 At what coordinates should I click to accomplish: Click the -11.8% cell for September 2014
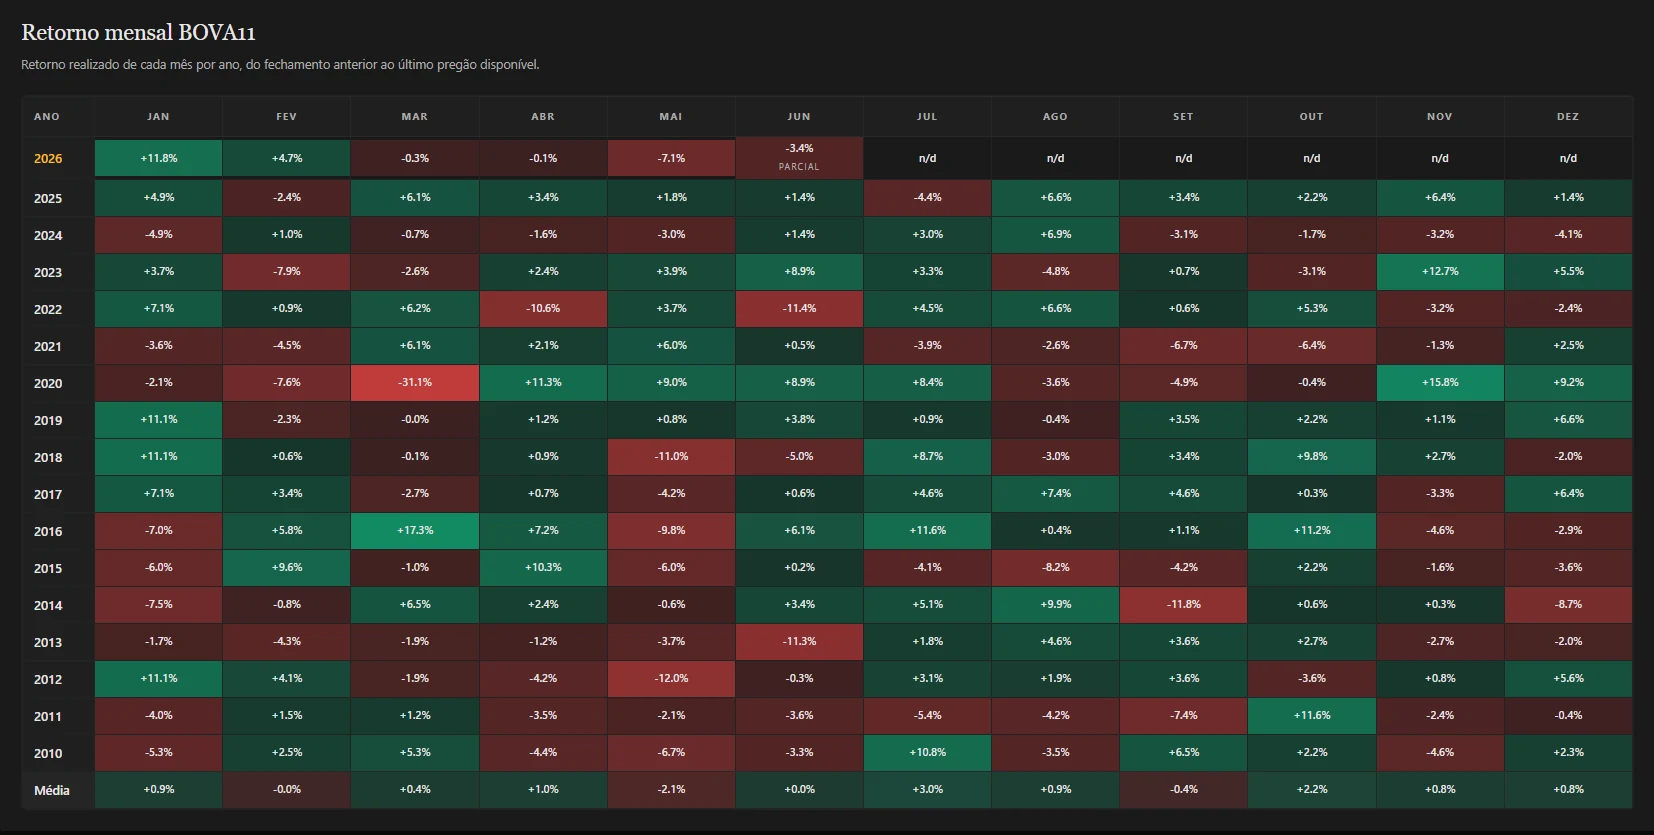1183,604
